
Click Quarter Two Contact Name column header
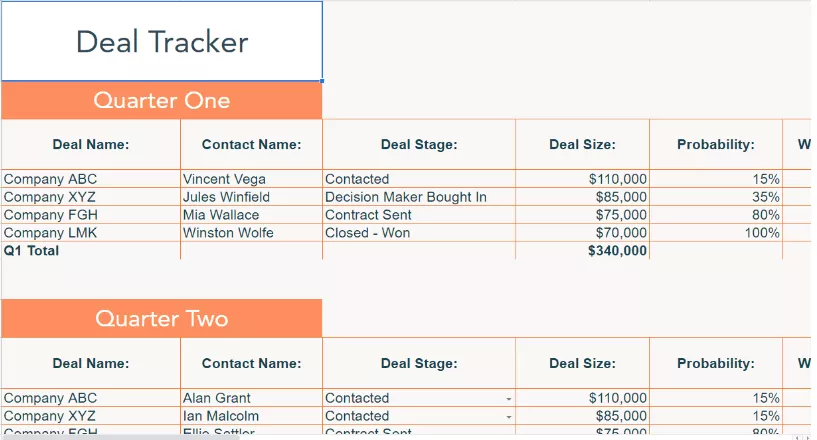252,363
